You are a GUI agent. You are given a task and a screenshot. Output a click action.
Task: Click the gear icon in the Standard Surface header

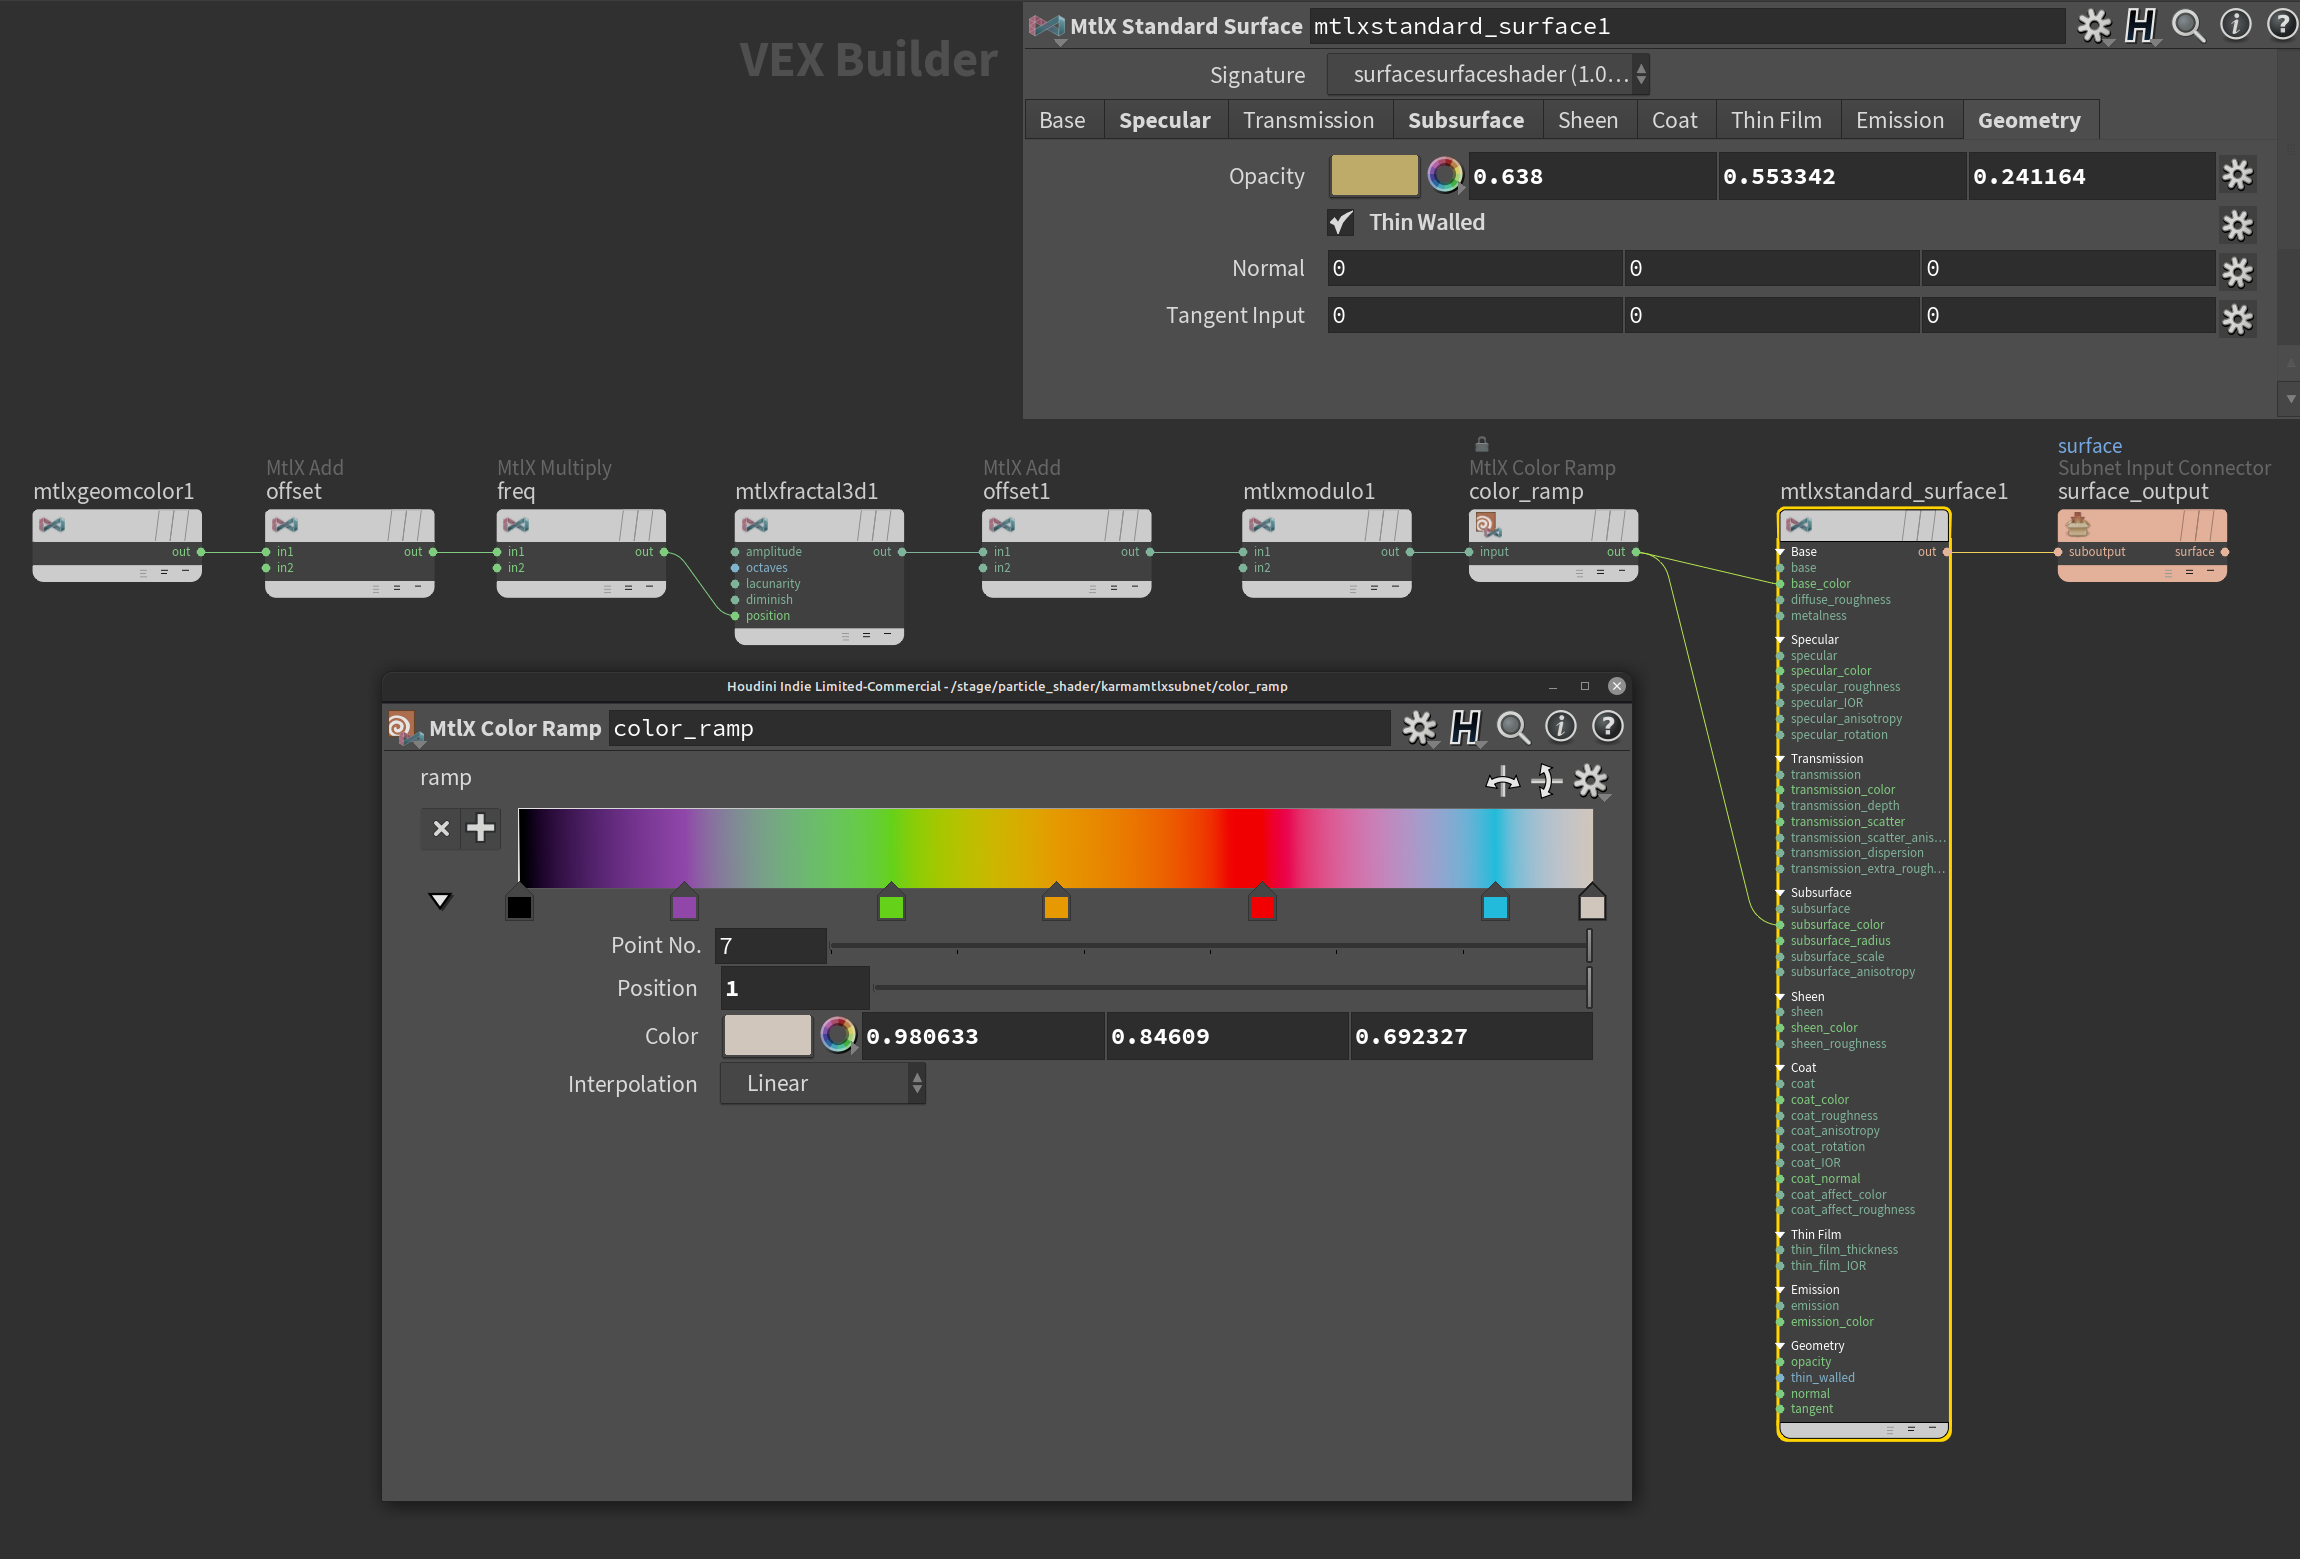(x=2093, y=26)
